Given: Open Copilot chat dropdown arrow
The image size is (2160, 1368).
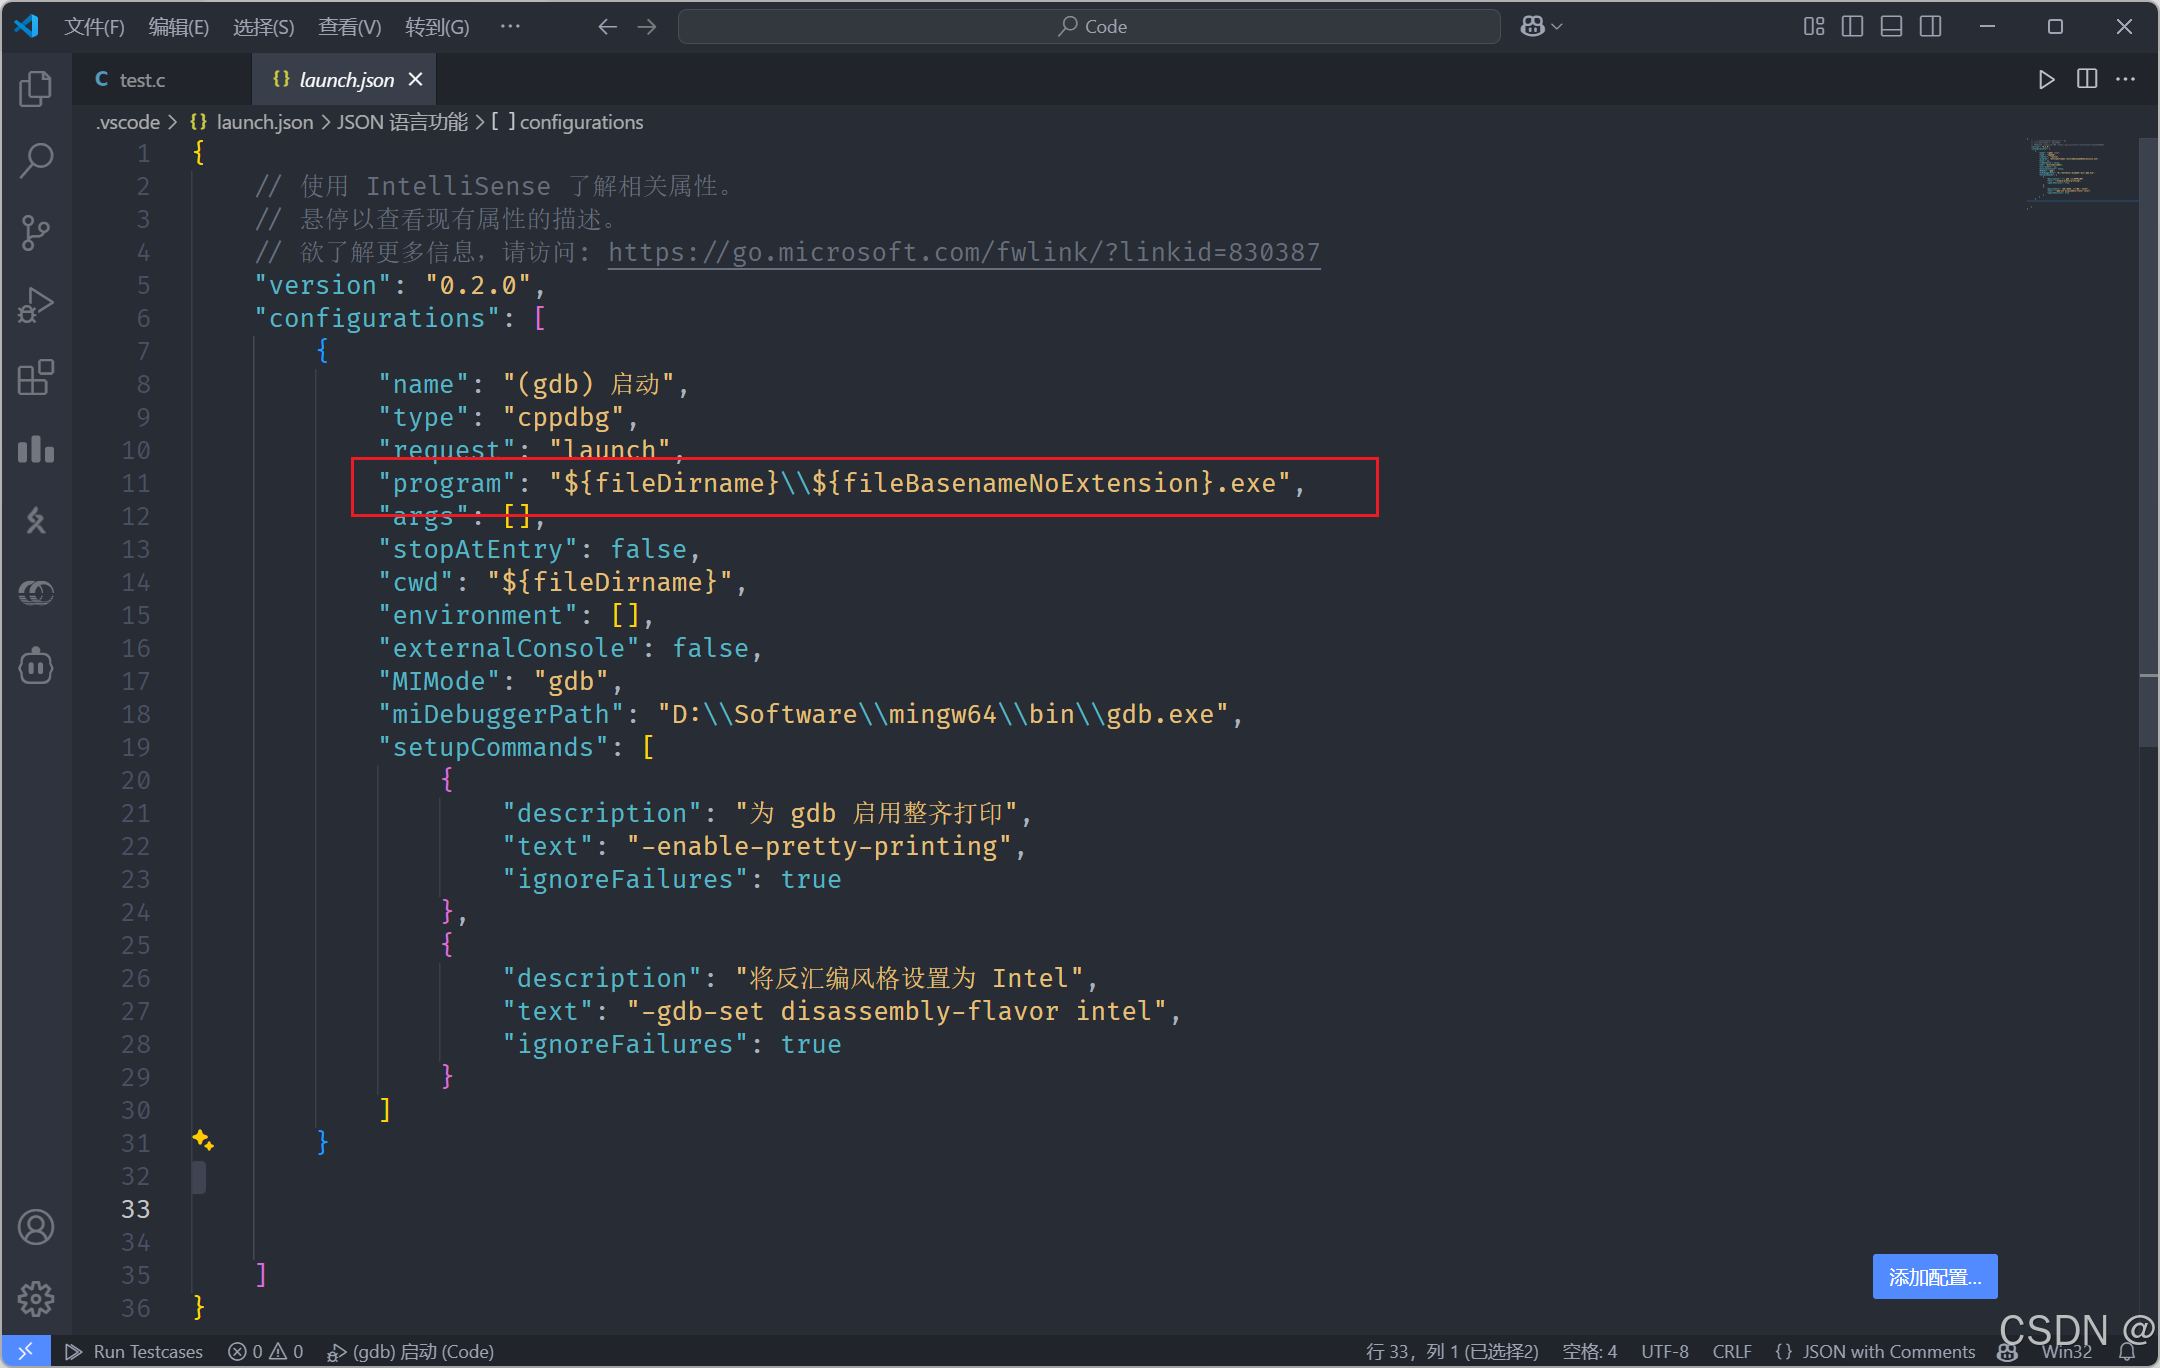Looking at the screenshot, I should pos(1557,27).
